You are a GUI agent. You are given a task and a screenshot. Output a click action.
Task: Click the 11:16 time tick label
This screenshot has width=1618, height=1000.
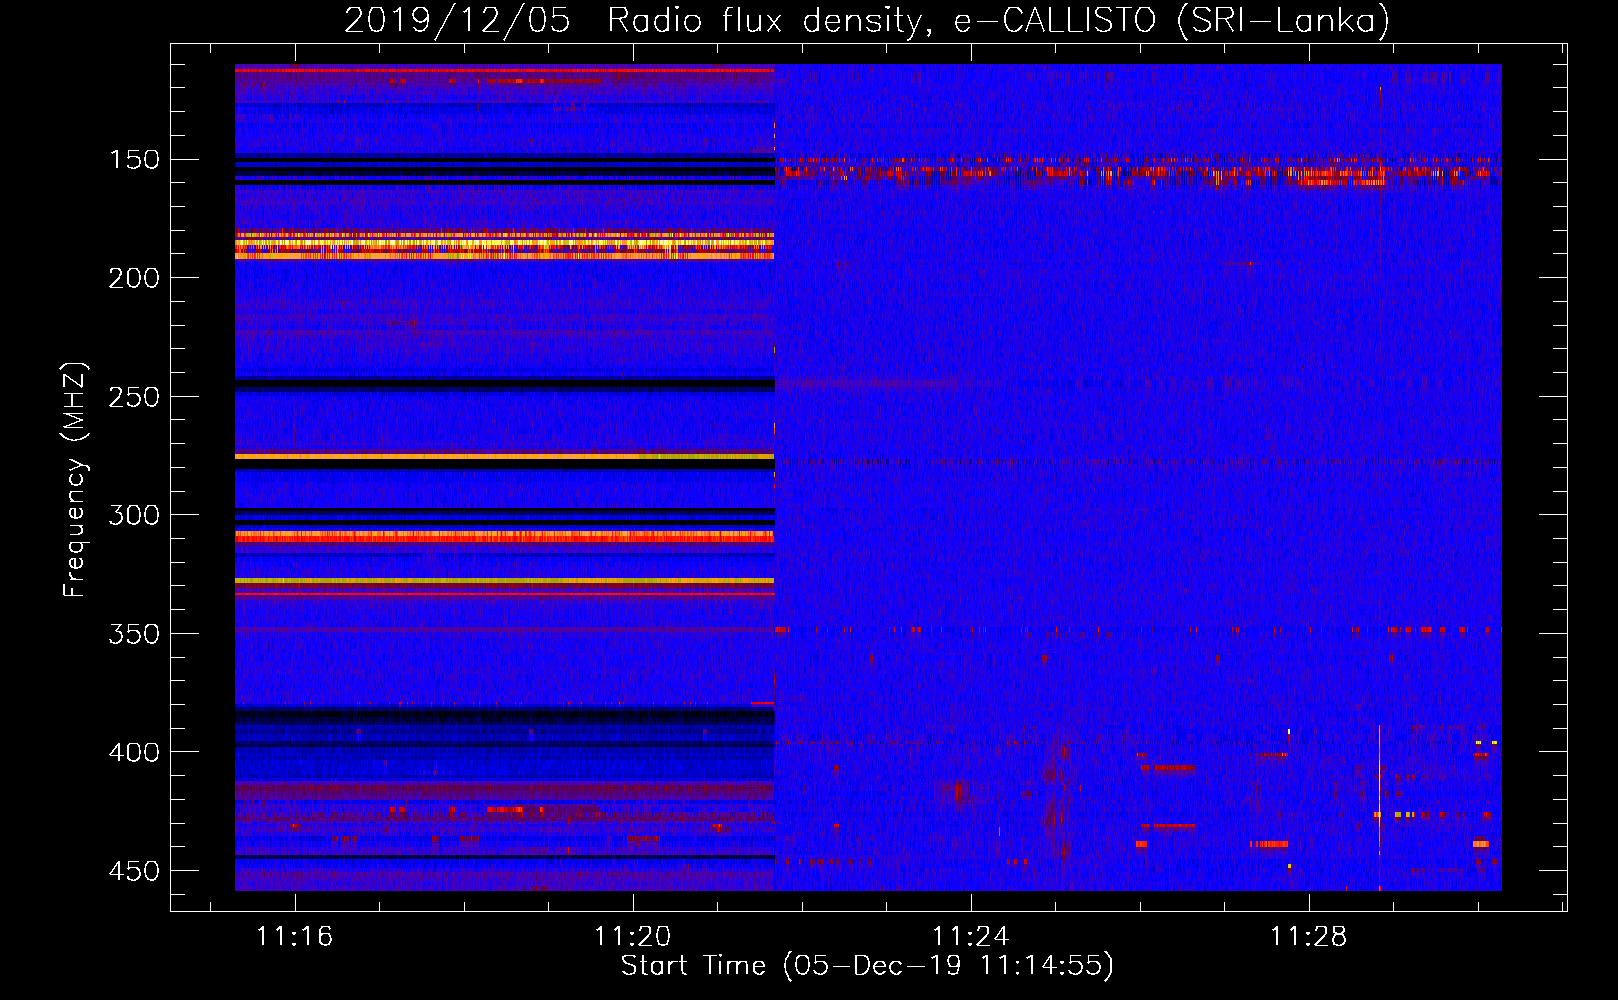pos(294,937)
